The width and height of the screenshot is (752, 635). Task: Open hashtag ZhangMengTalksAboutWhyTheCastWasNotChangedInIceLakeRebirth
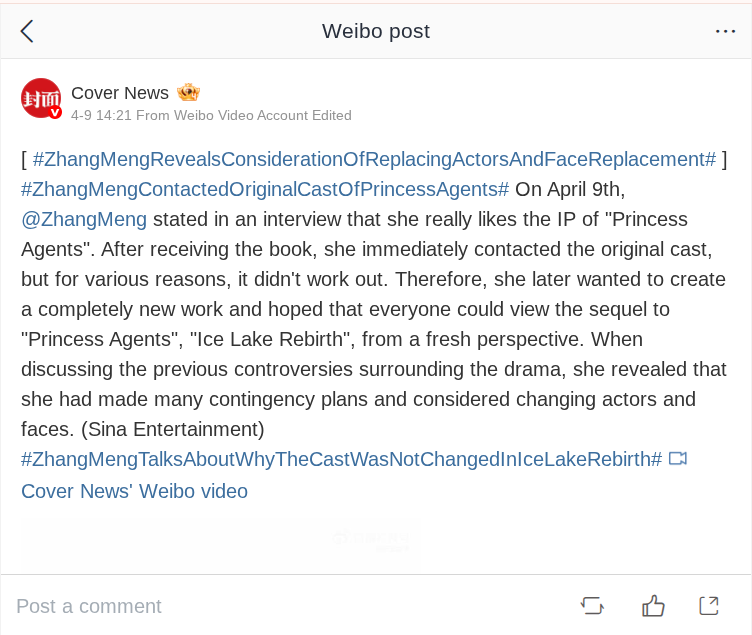tap(341, 459)
